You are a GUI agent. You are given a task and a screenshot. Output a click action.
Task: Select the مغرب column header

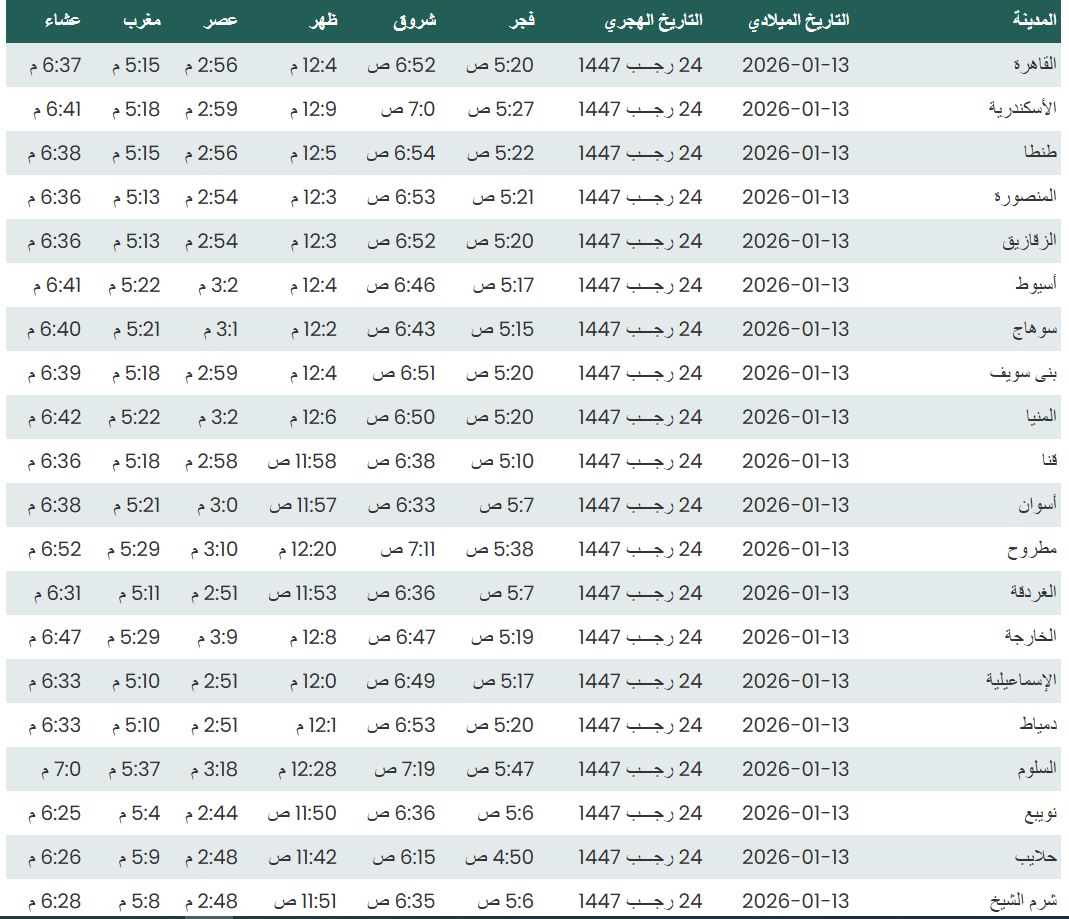coord(143,20)
